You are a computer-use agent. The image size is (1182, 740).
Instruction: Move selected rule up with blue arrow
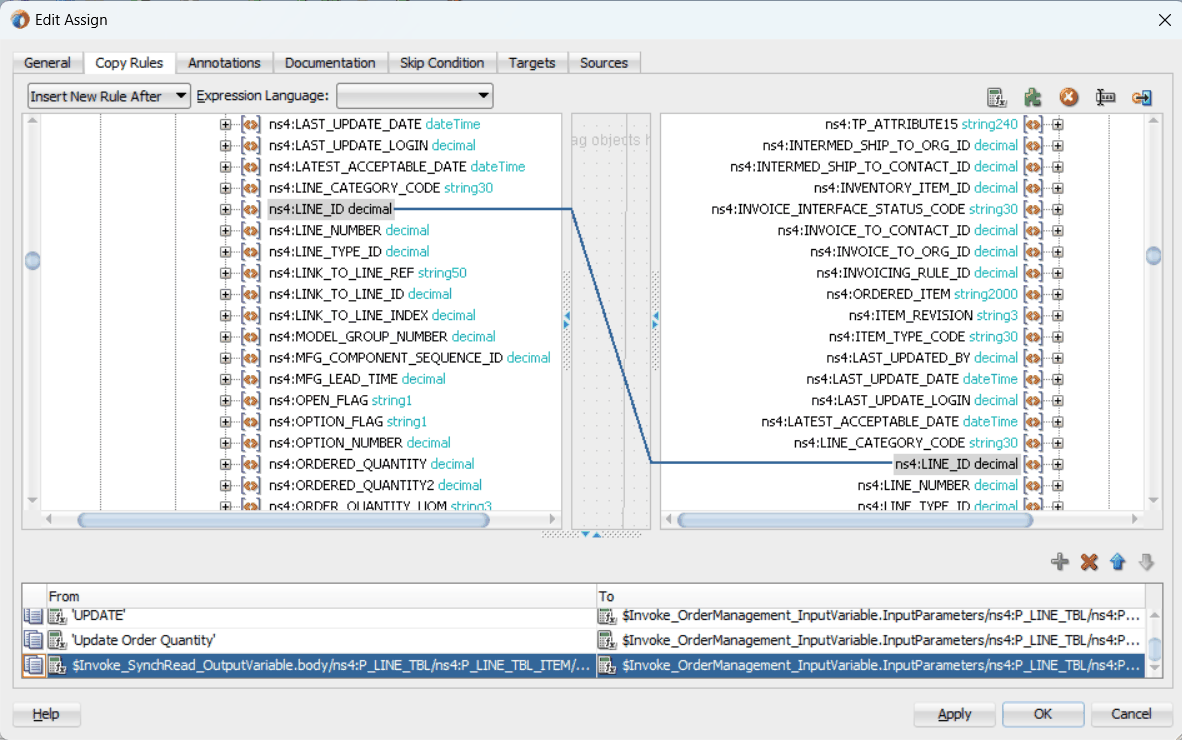point(1117,561)
